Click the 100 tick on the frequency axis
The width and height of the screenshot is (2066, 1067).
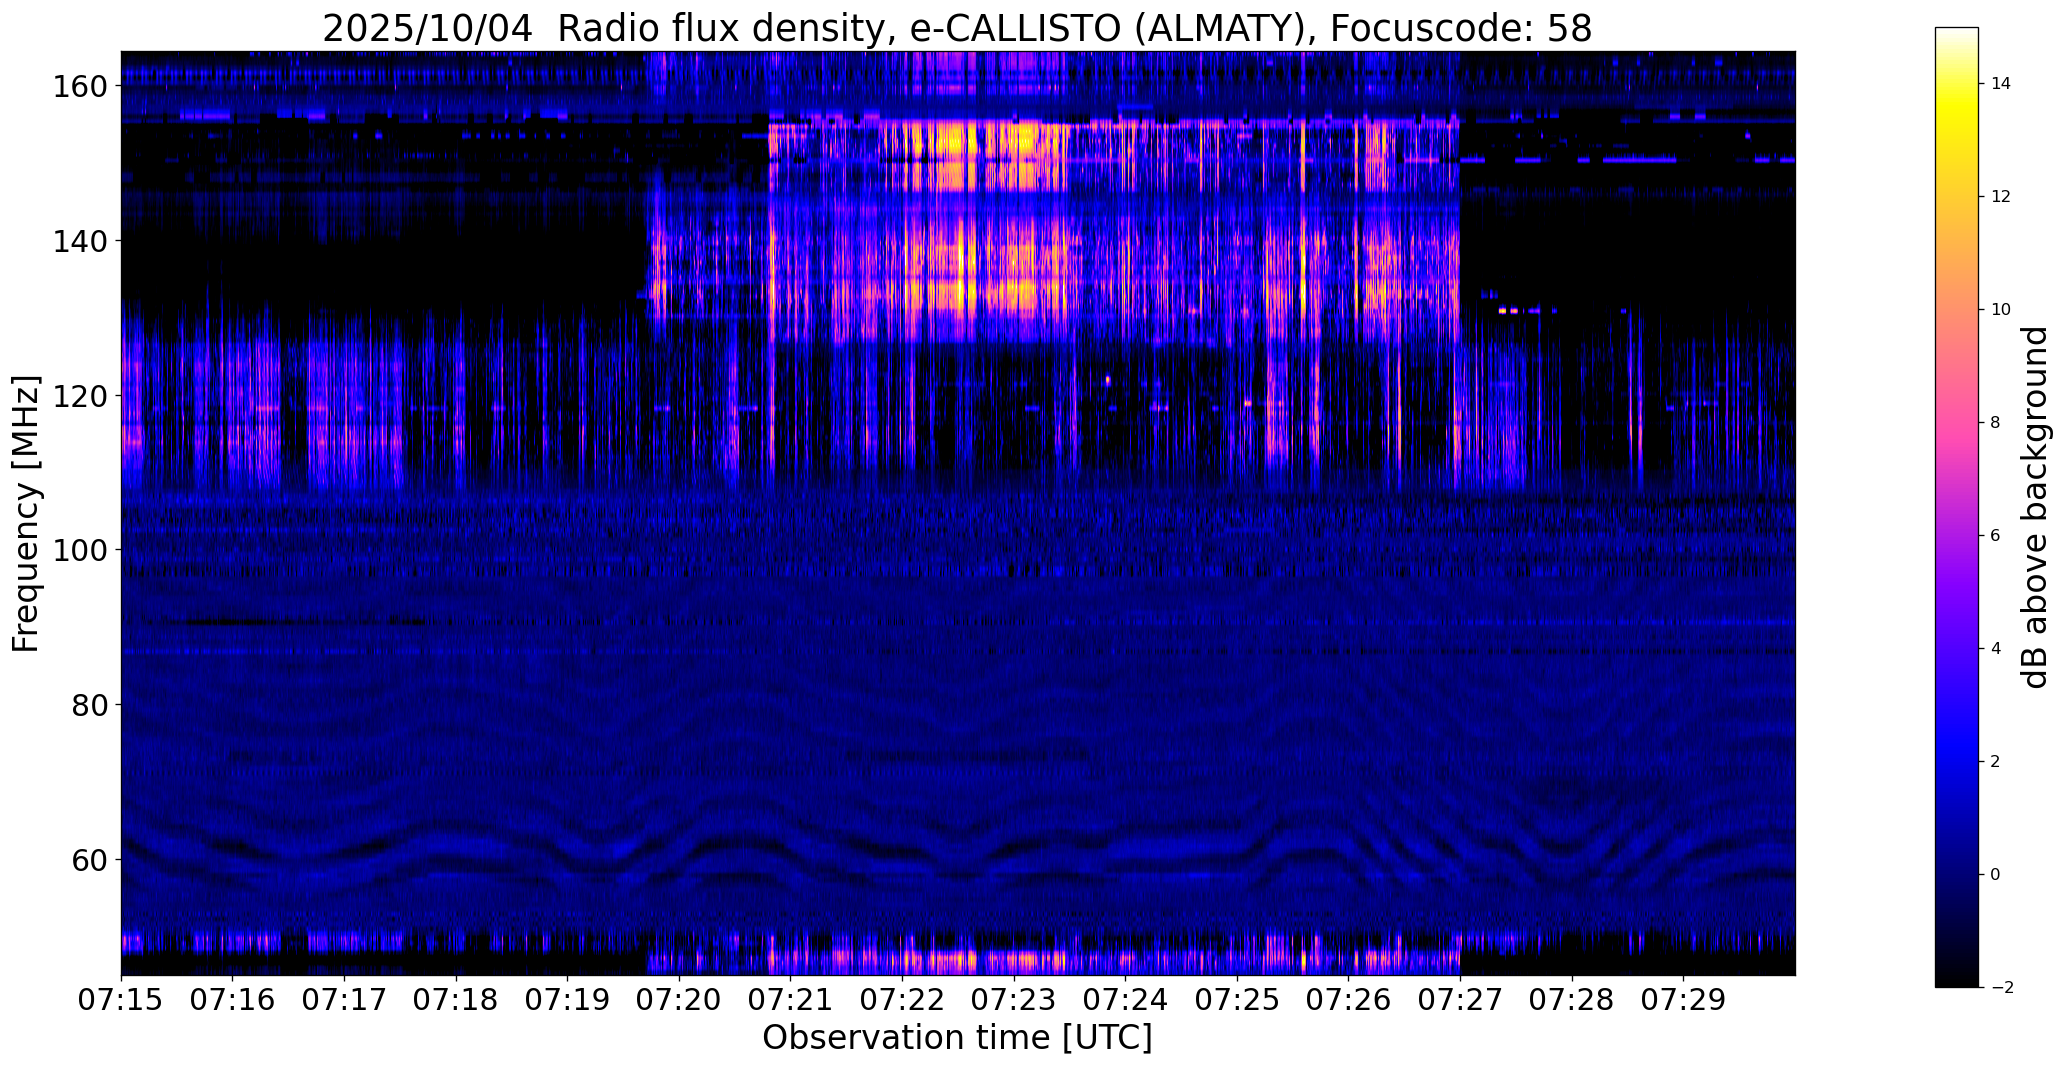click(80, 550)
